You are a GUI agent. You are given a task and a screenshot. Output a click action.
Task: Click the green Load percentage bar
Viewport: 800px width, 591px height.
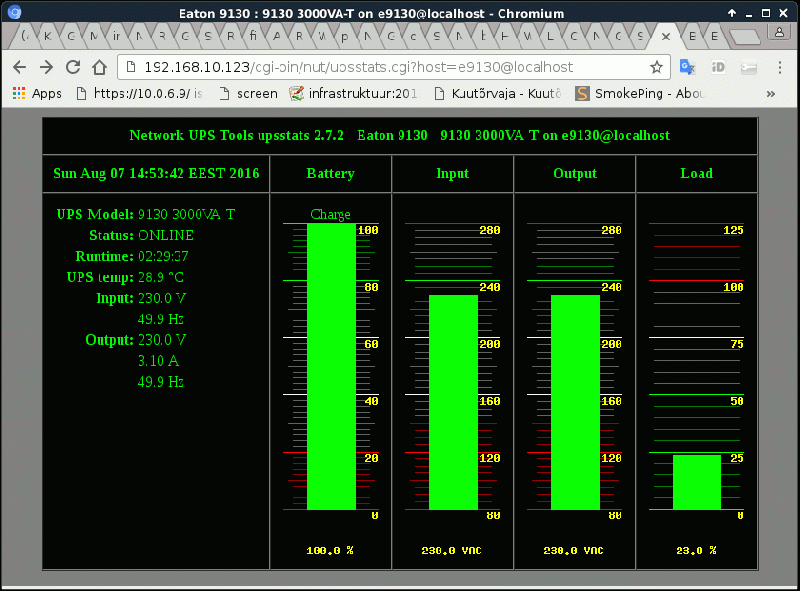(697, 482)
